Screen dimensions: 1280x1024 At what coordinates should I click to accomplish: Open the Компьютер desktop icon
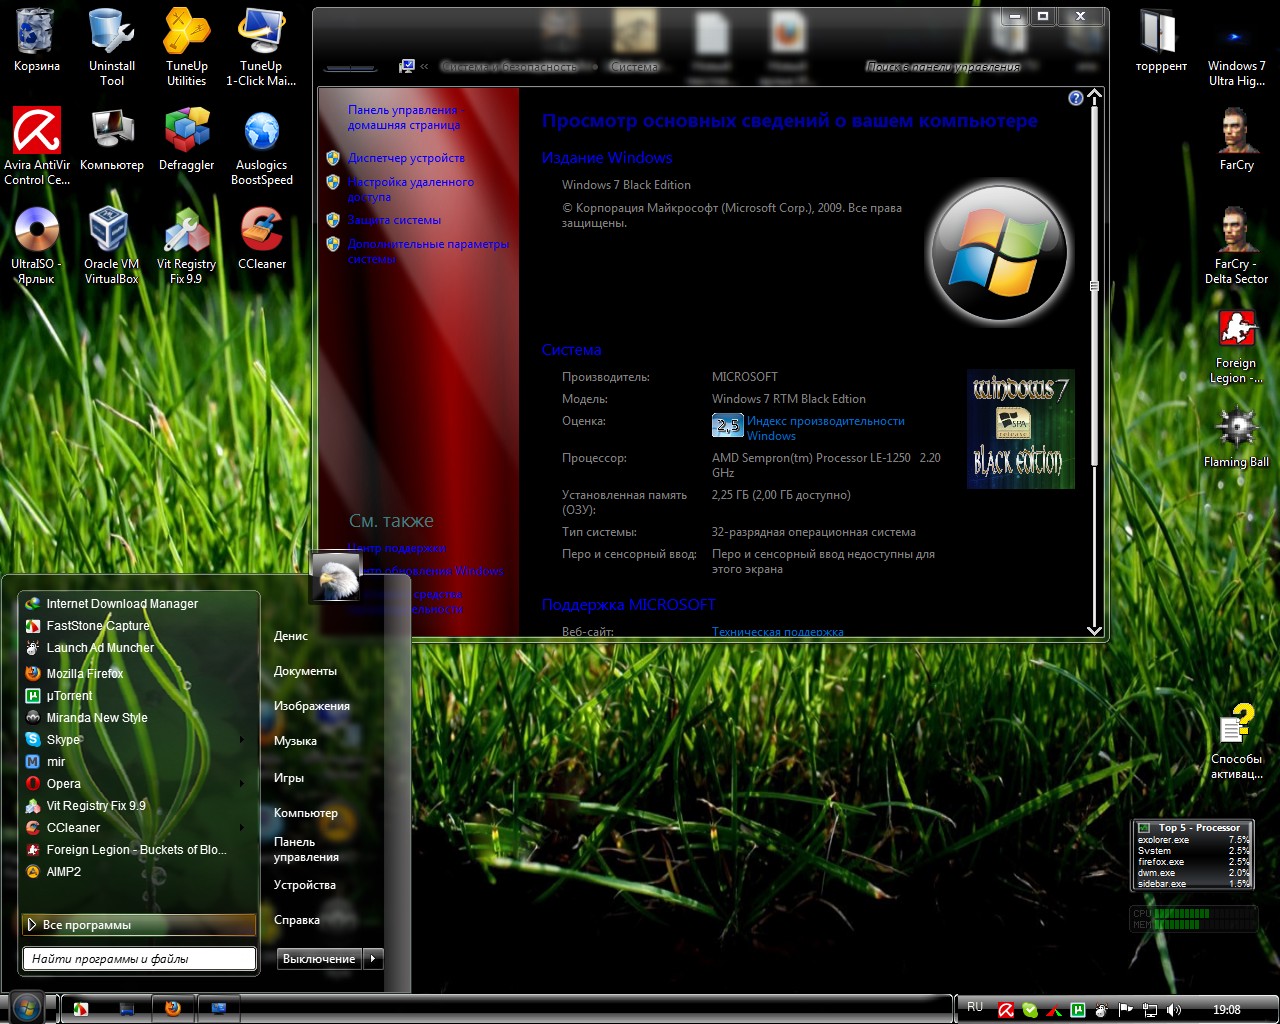(112, 139)
